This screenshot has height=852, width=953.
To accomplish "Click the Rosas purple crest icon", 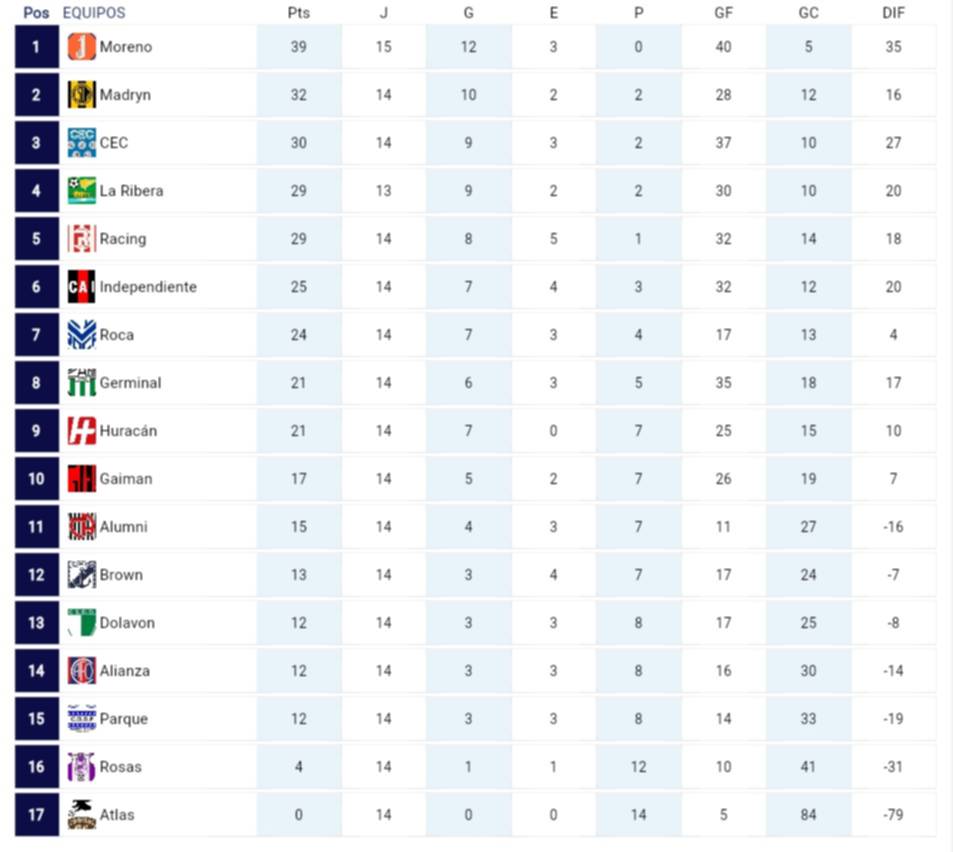I will [82, 767].
